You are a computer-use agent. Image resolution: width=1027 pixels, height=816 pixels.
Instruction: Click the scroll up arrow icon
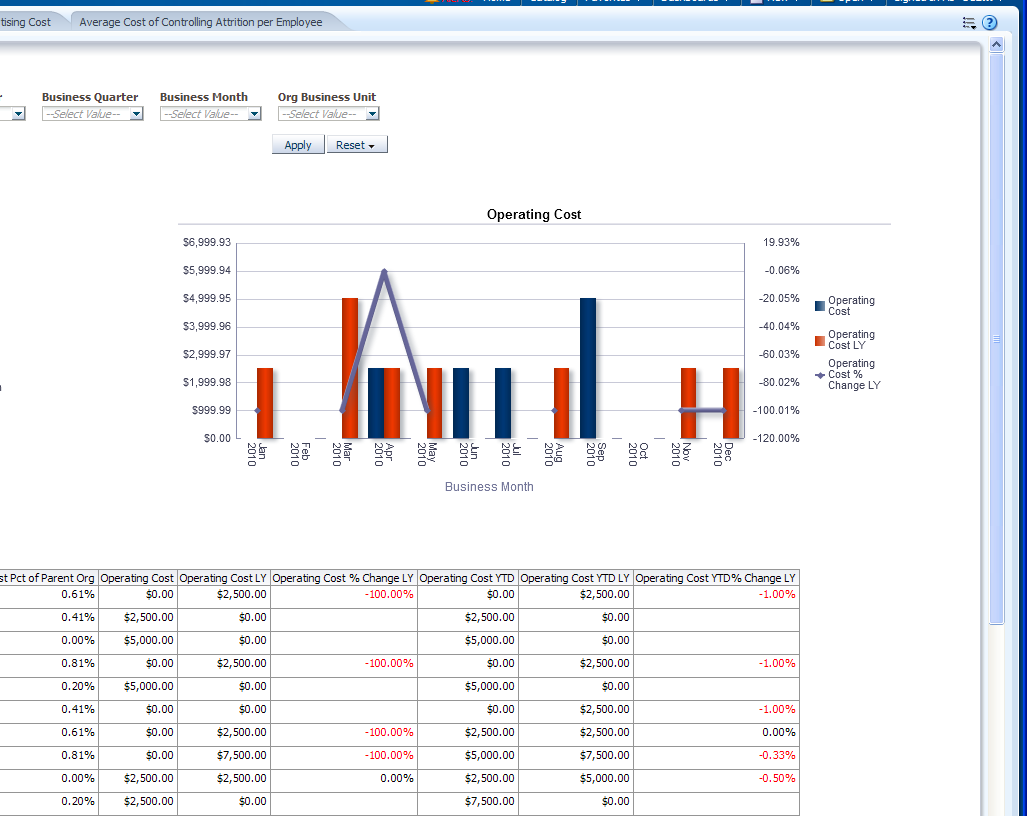[995, 45]
